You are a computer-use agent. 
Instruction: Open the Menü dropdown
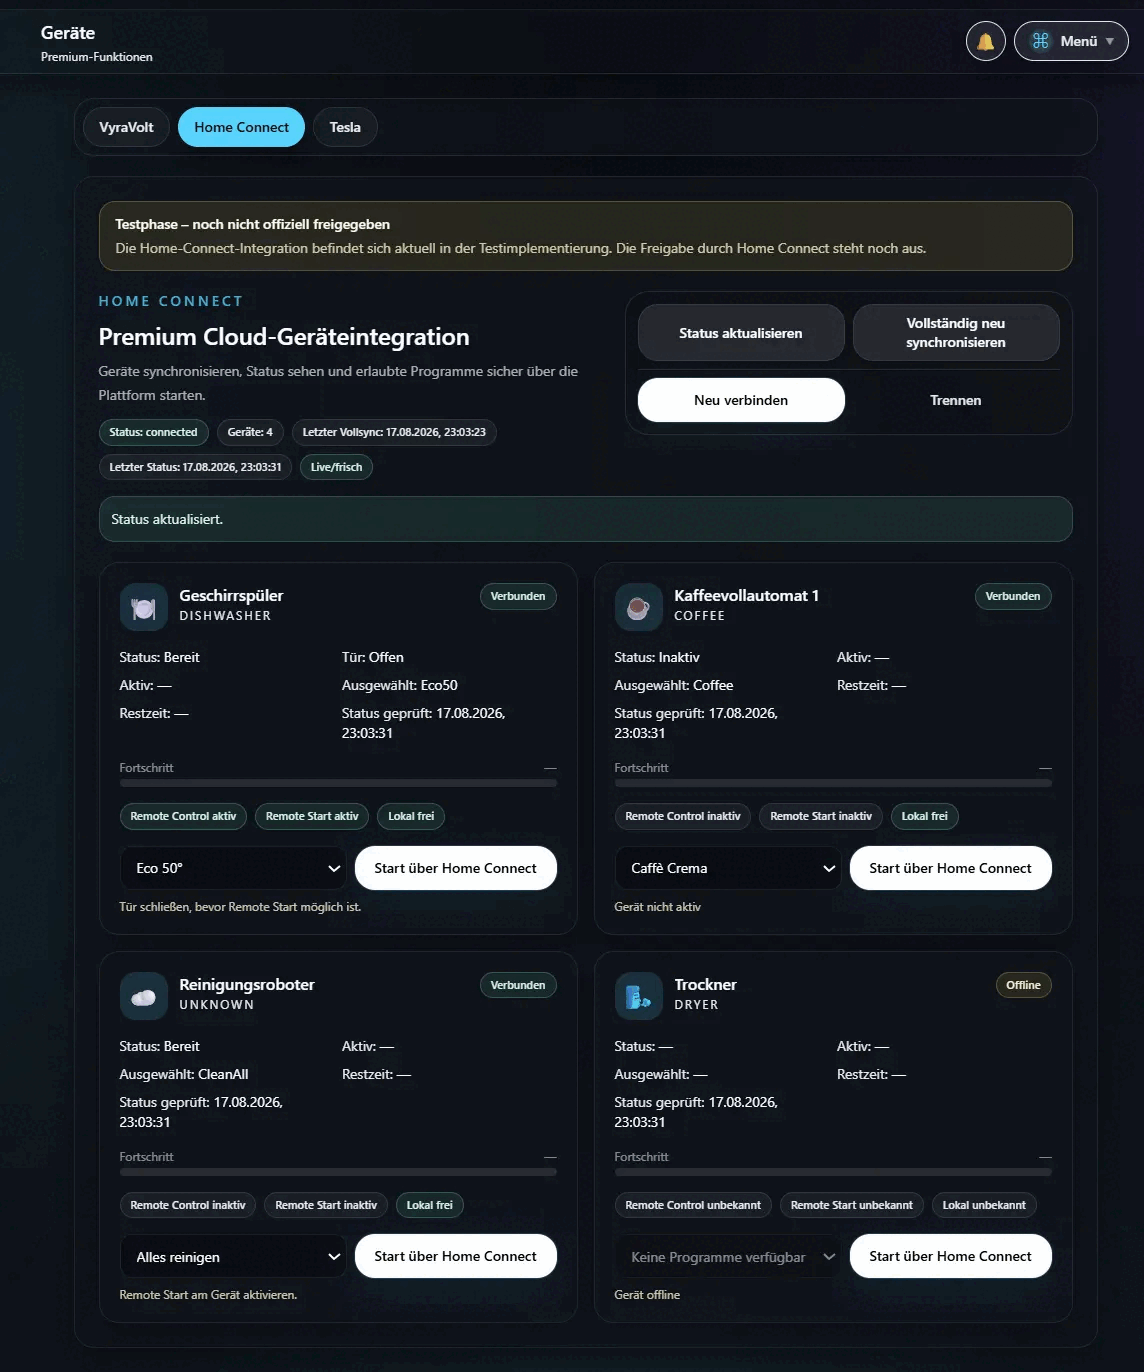pos(1071,41)
